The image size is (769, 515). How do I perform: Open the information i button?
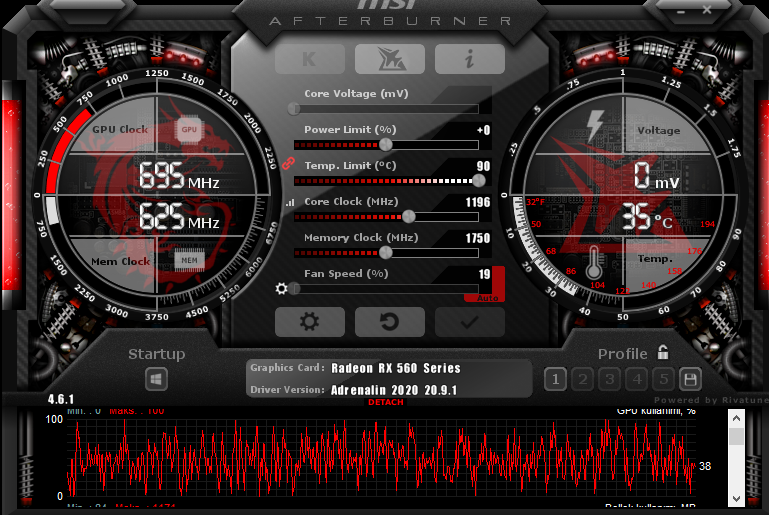[x=470, y=59]
